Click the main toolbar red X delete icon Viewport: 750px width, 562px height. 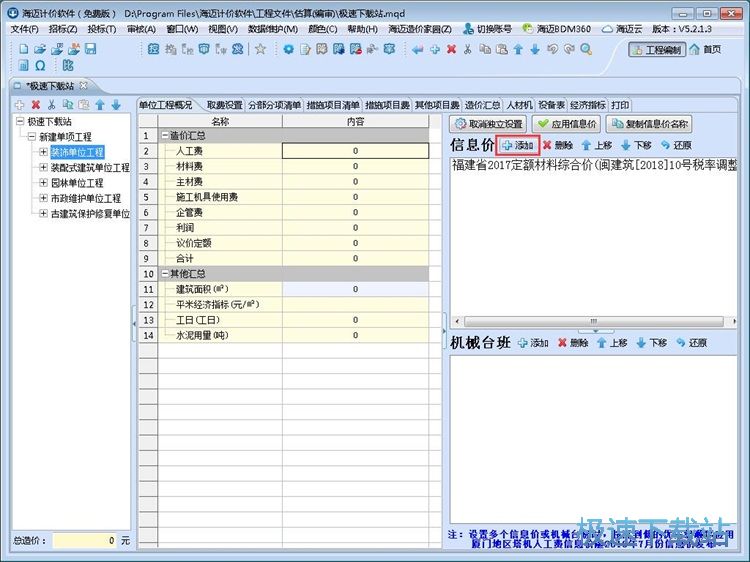[451, 49]
